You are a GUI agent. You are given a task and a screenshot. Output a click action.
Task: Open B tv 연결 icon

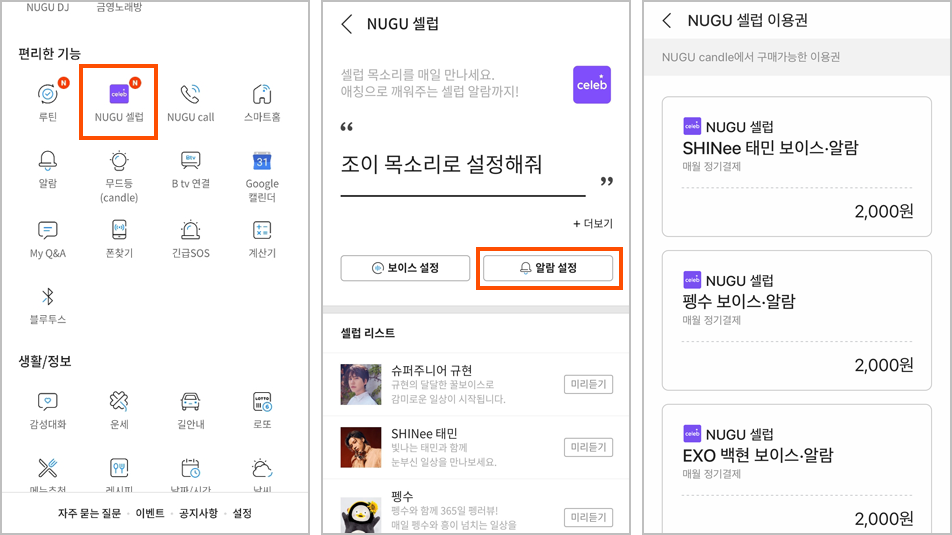[190, 160]
